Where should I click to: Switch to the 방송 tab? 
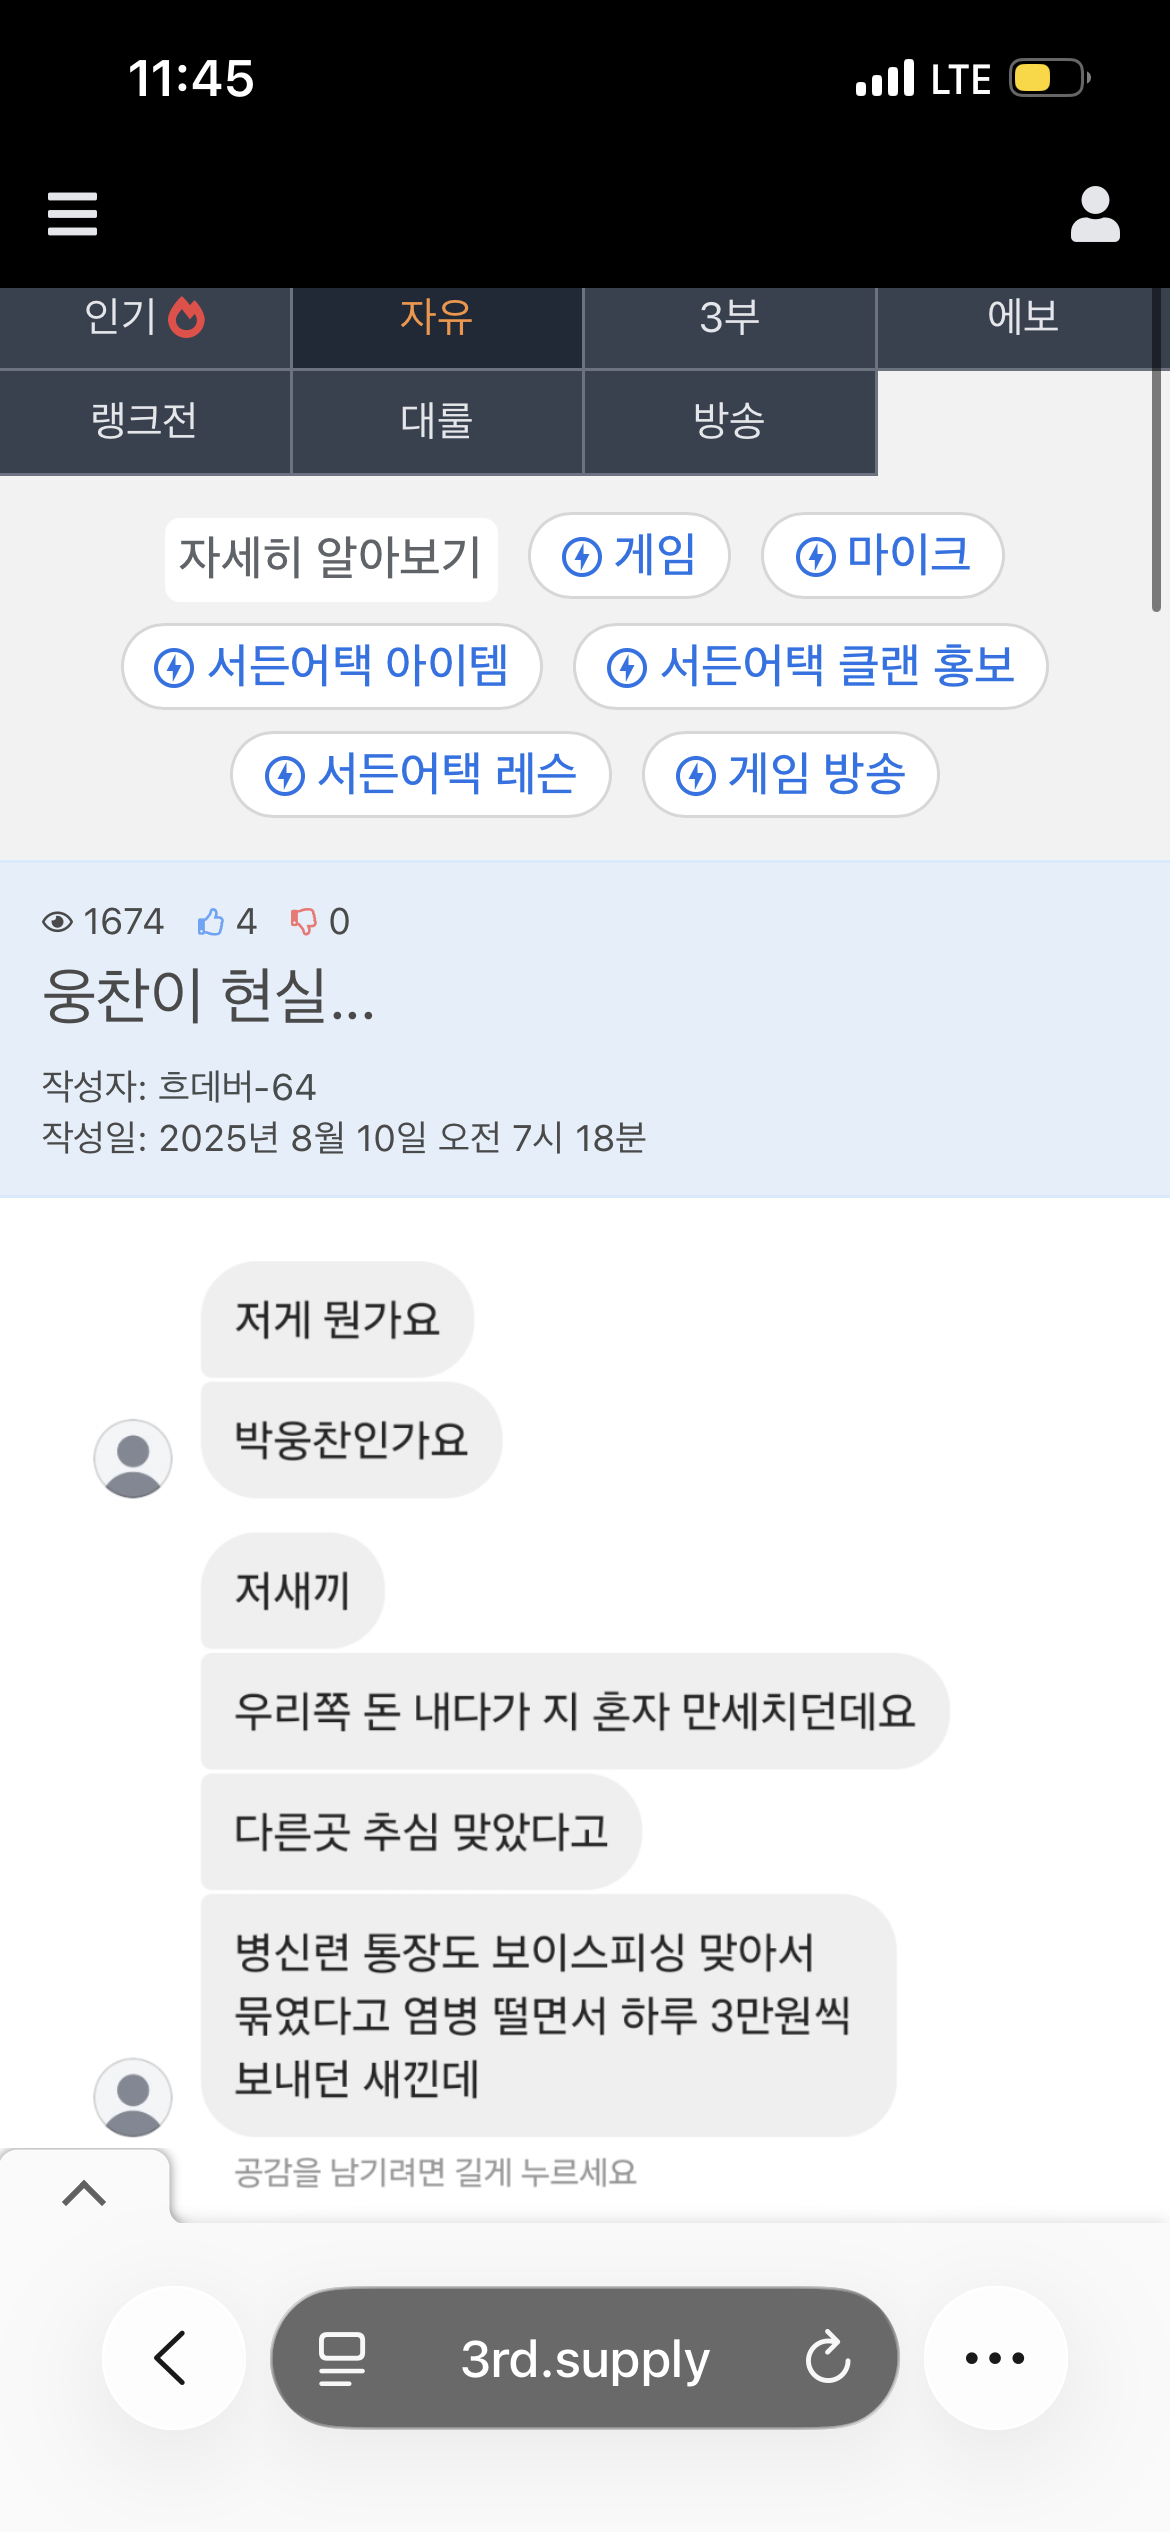coord(729,420)
